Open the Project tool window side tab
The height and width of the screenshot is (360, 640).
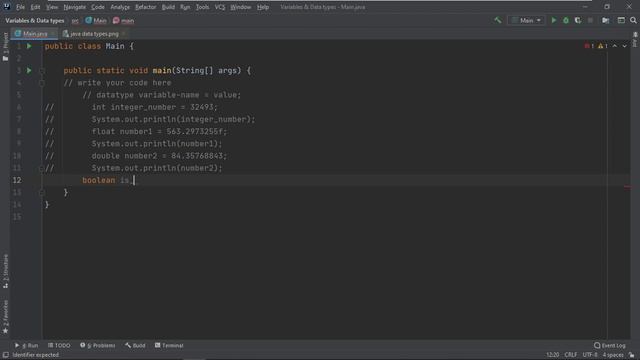5,47
